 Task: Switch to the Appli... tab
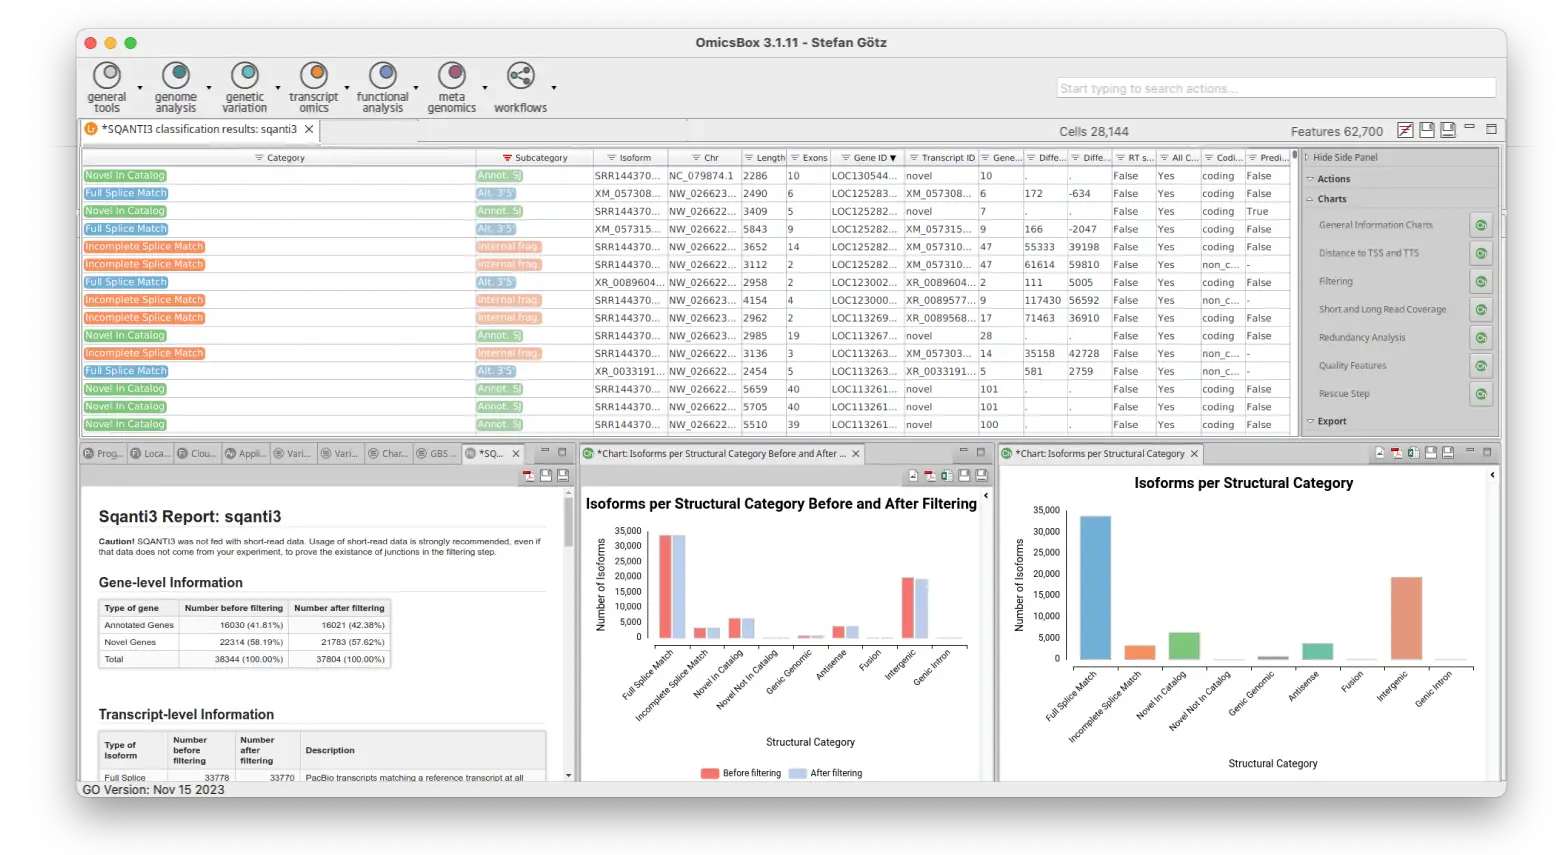245,453
